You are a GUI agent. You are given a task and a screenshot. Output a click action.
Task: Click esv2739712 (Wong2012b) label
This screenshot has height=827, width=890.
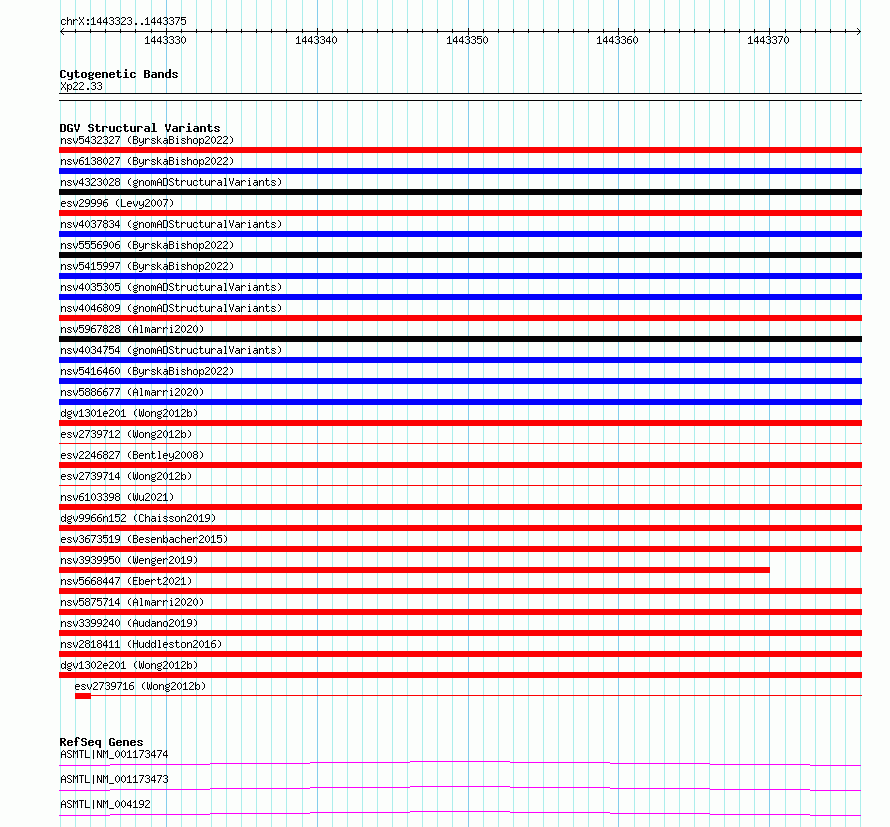[126, 434]
